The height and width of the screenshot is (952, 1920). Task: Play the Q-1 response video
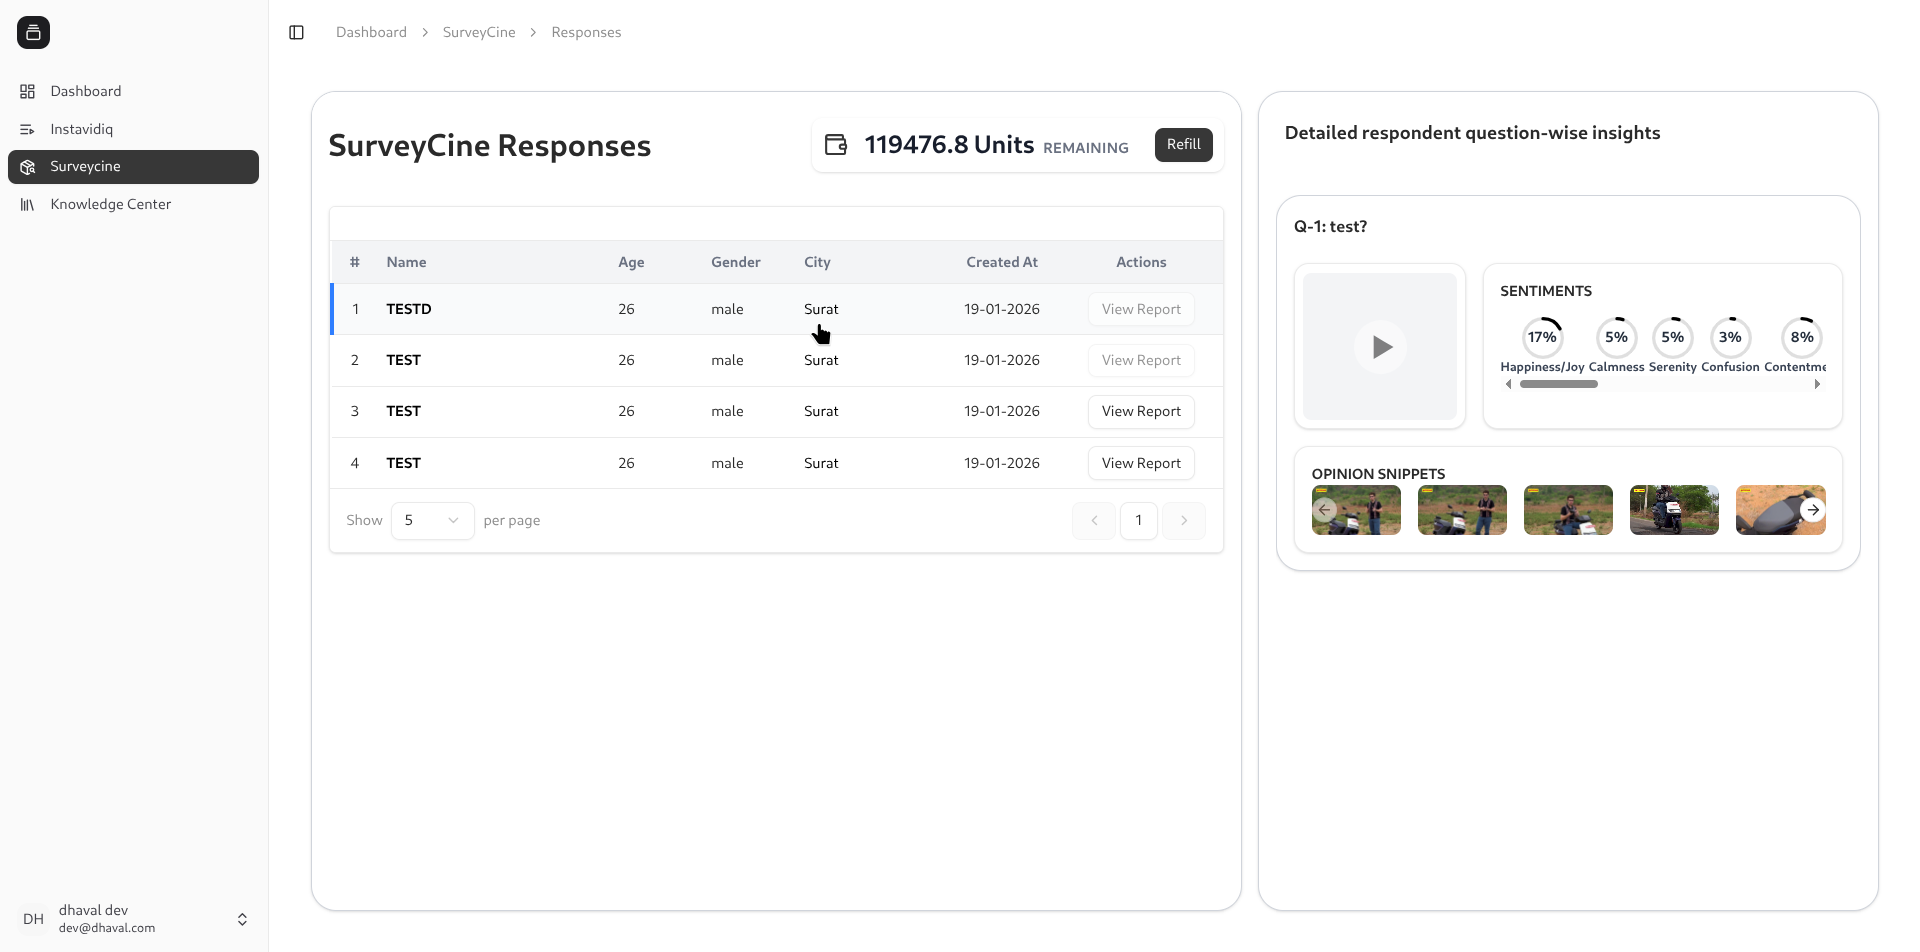coord(1380,347)
